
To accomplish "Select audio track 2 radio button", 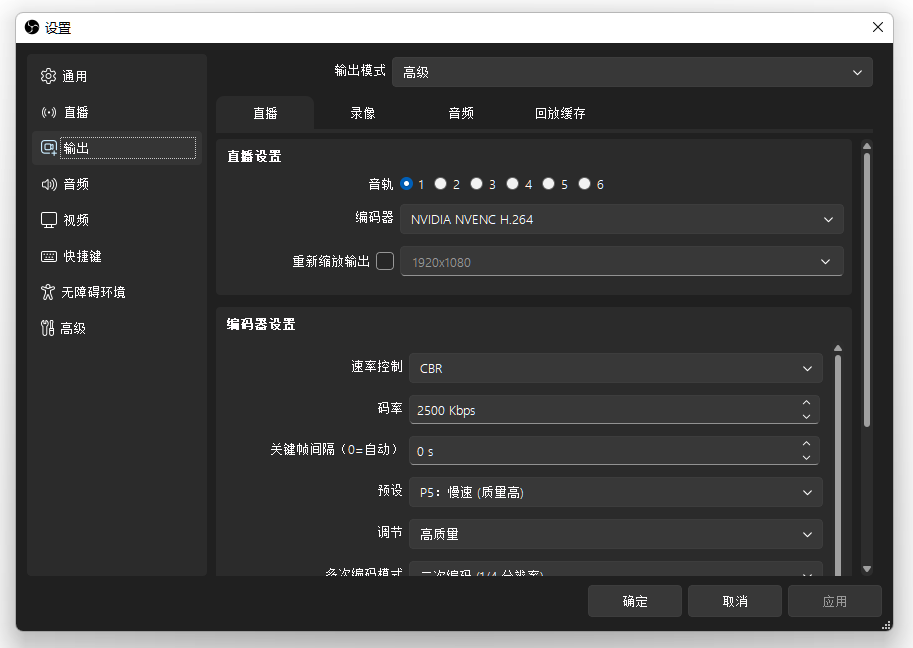I will click(x=441, y=184).
